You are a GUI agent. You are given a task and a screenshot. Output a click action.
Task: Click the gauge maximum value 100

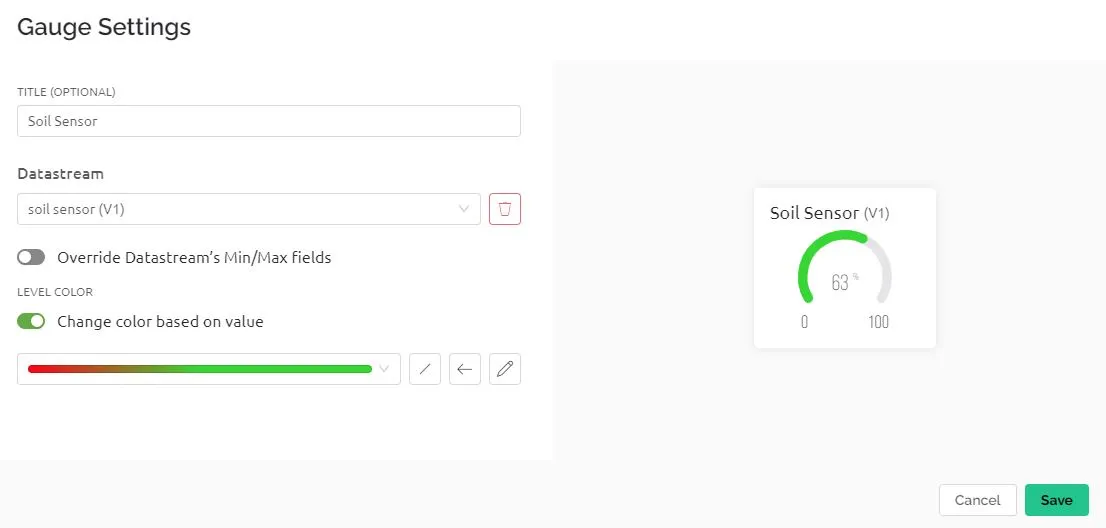[x=878, y=322]
